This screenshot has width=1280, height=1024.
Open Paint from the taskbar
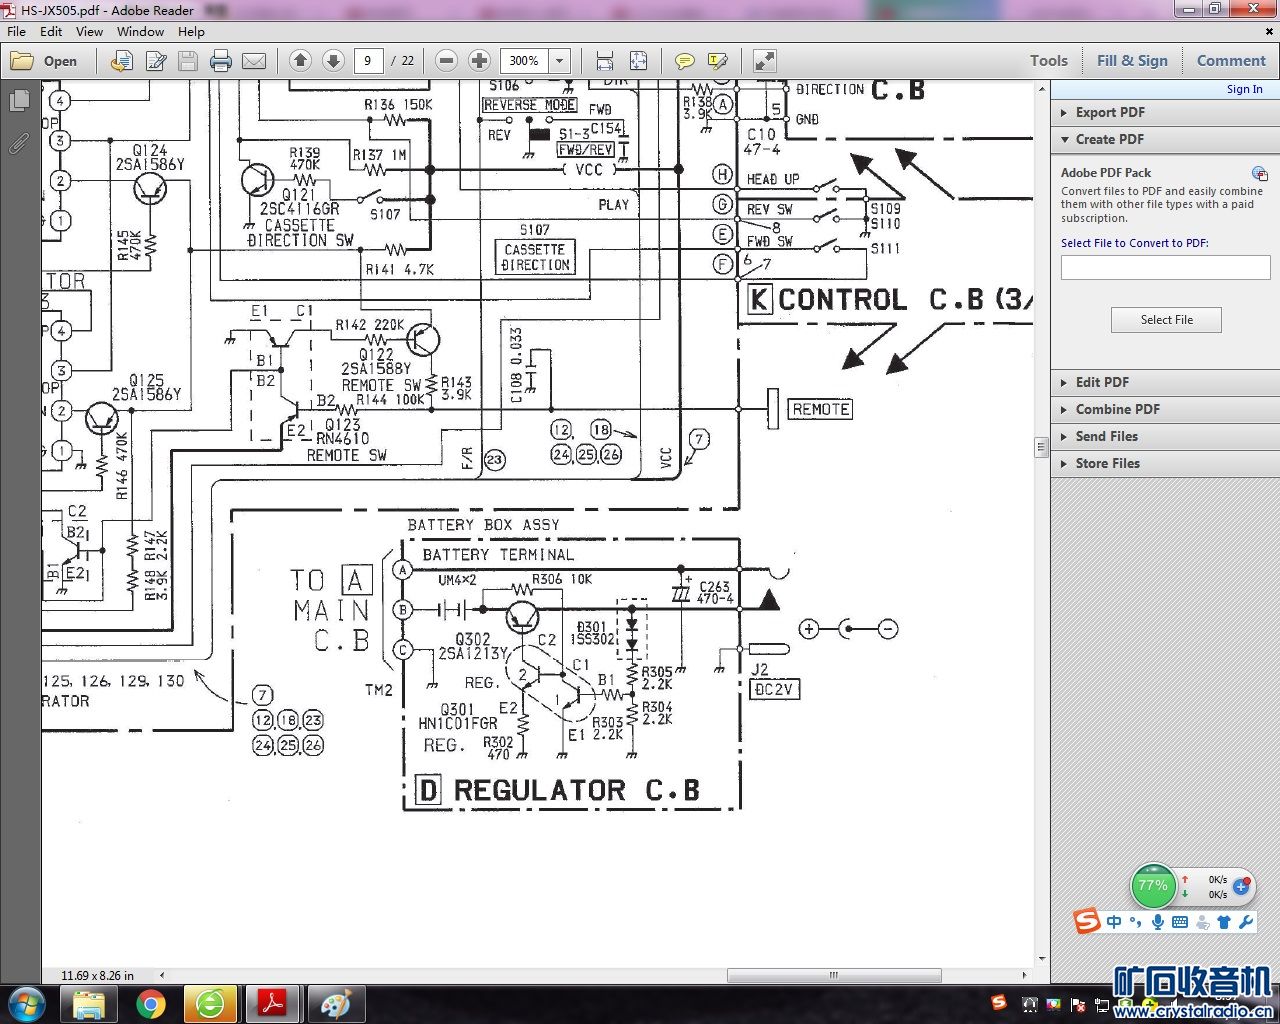tap(335, 1004)
